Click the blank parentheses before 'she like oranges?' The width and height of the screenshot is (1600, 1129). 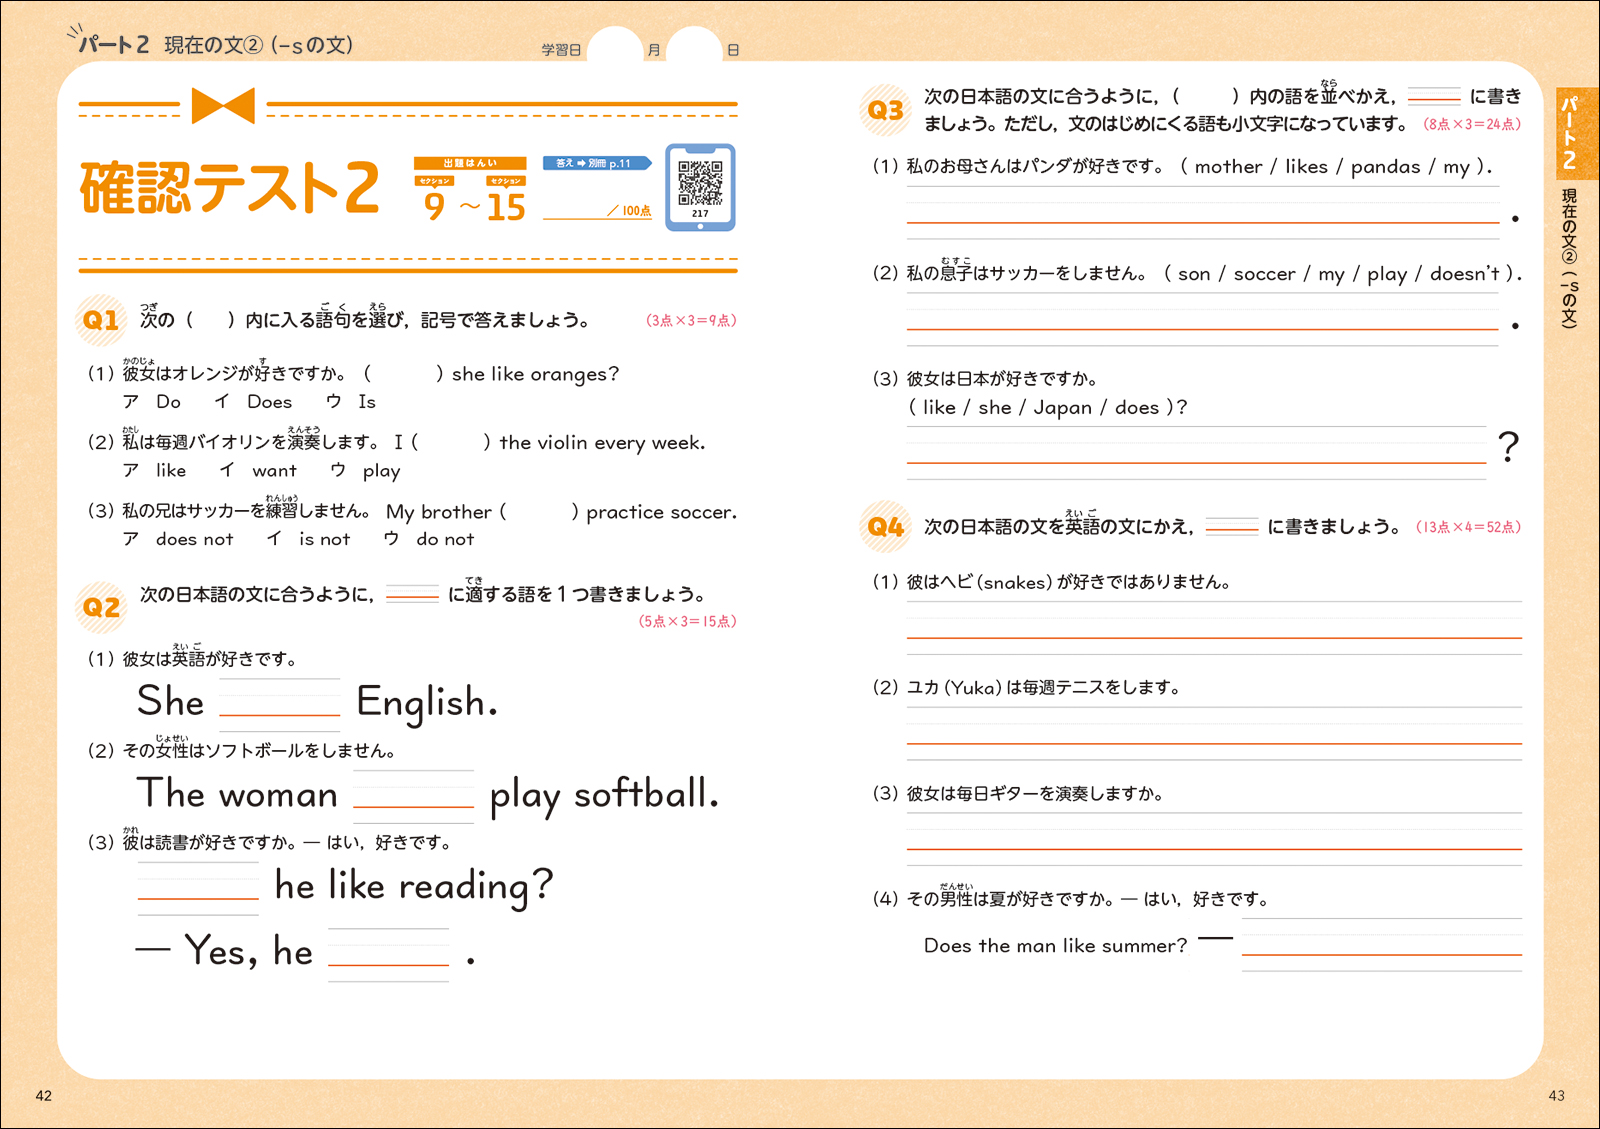[404, 373]
